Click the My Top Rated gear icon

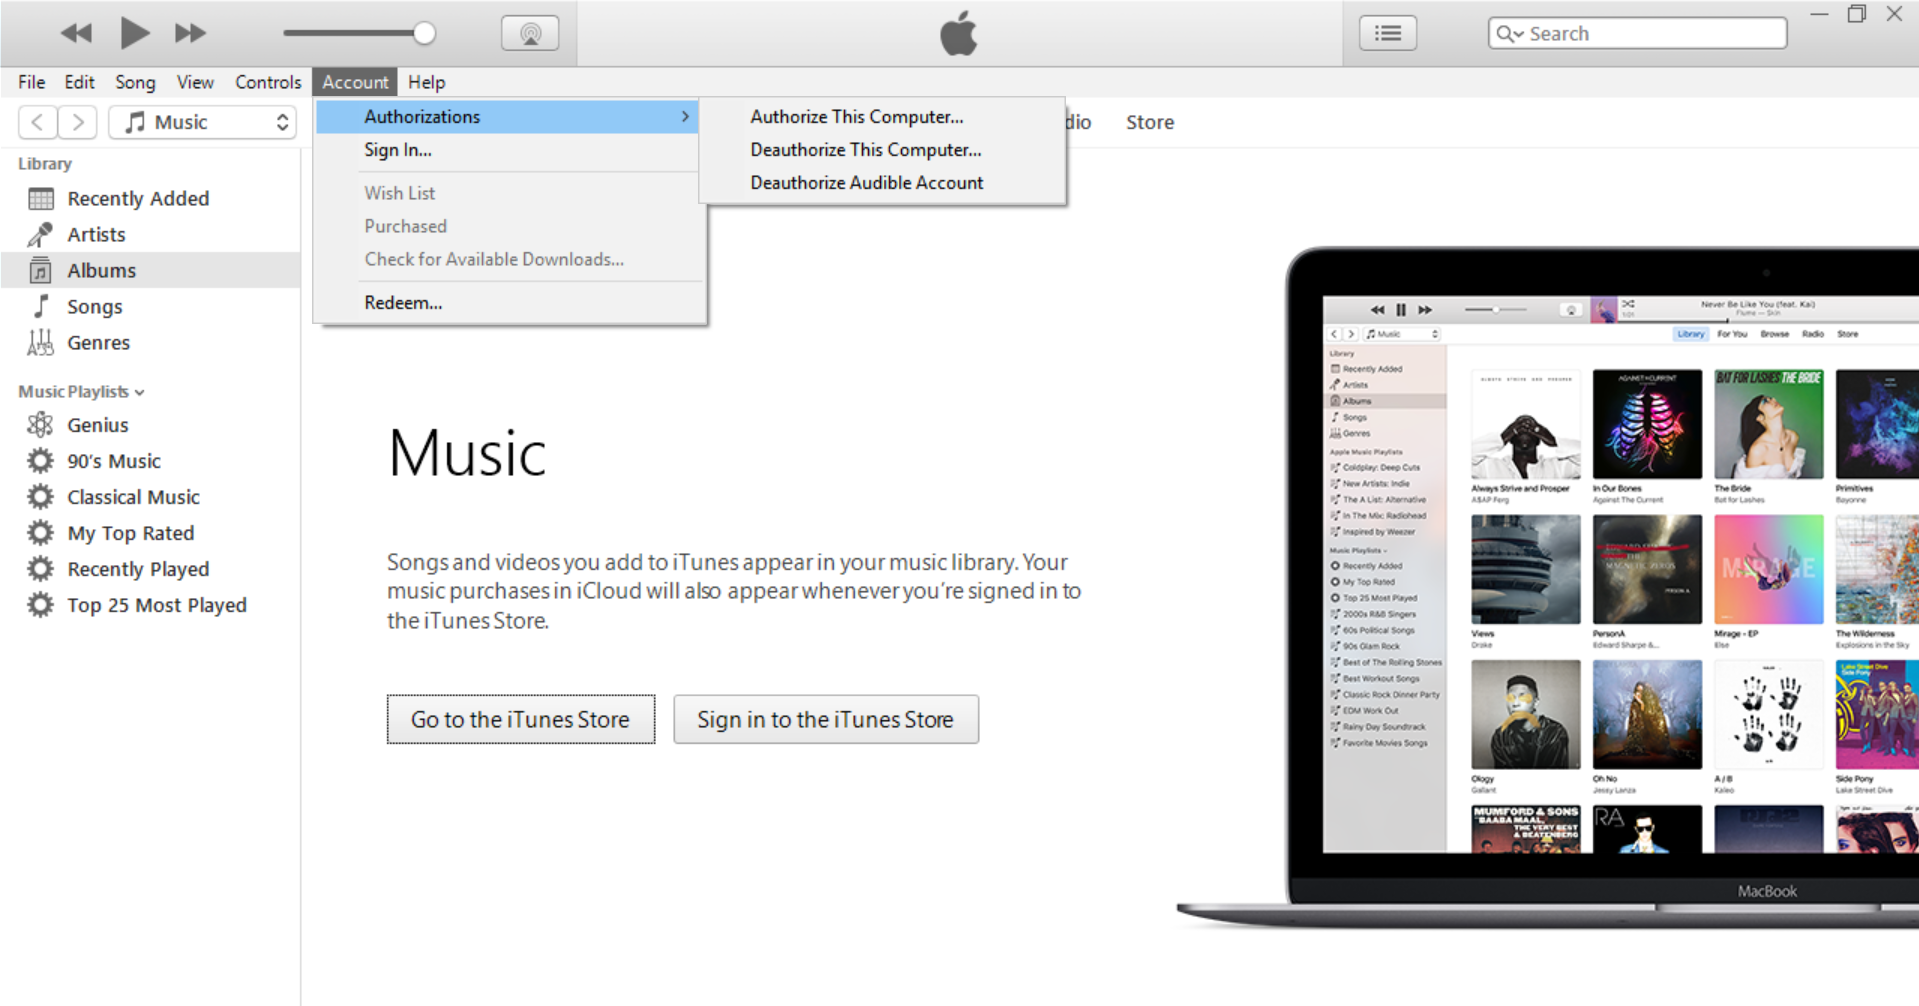pos(41,533)
